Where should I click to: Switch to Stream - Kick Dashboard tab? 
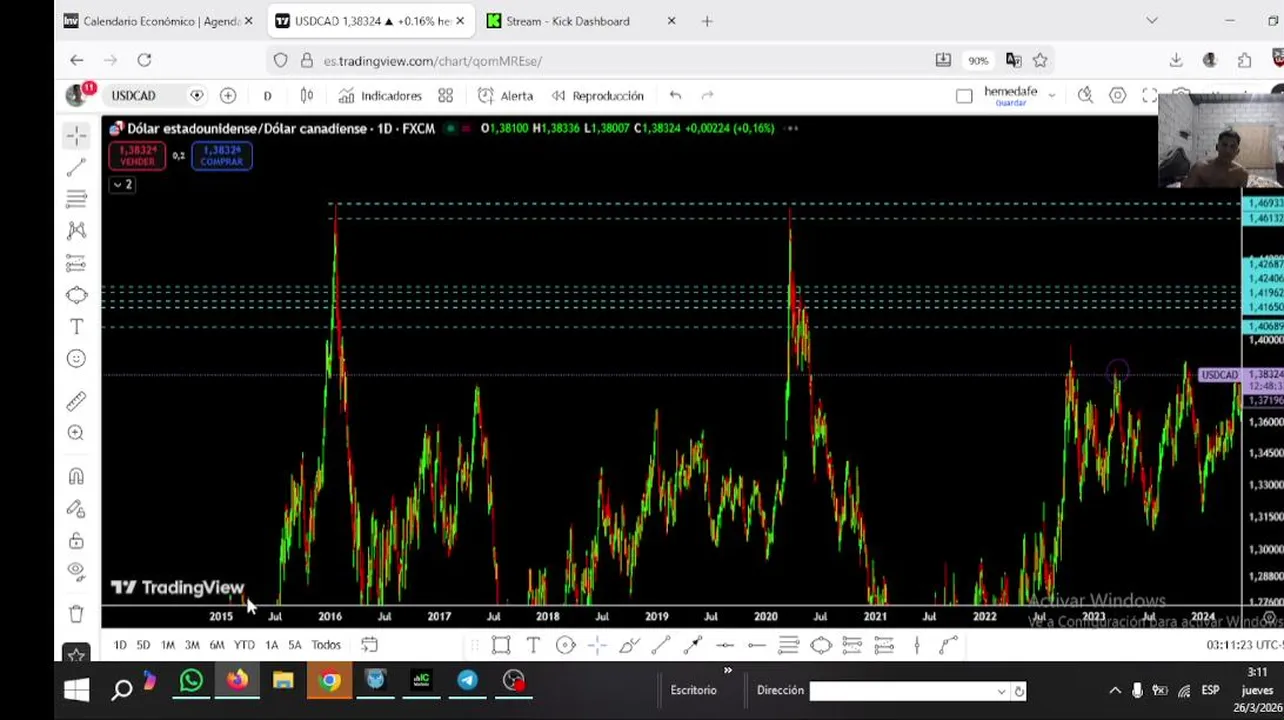pyautogui.click(x=580, y=21)
